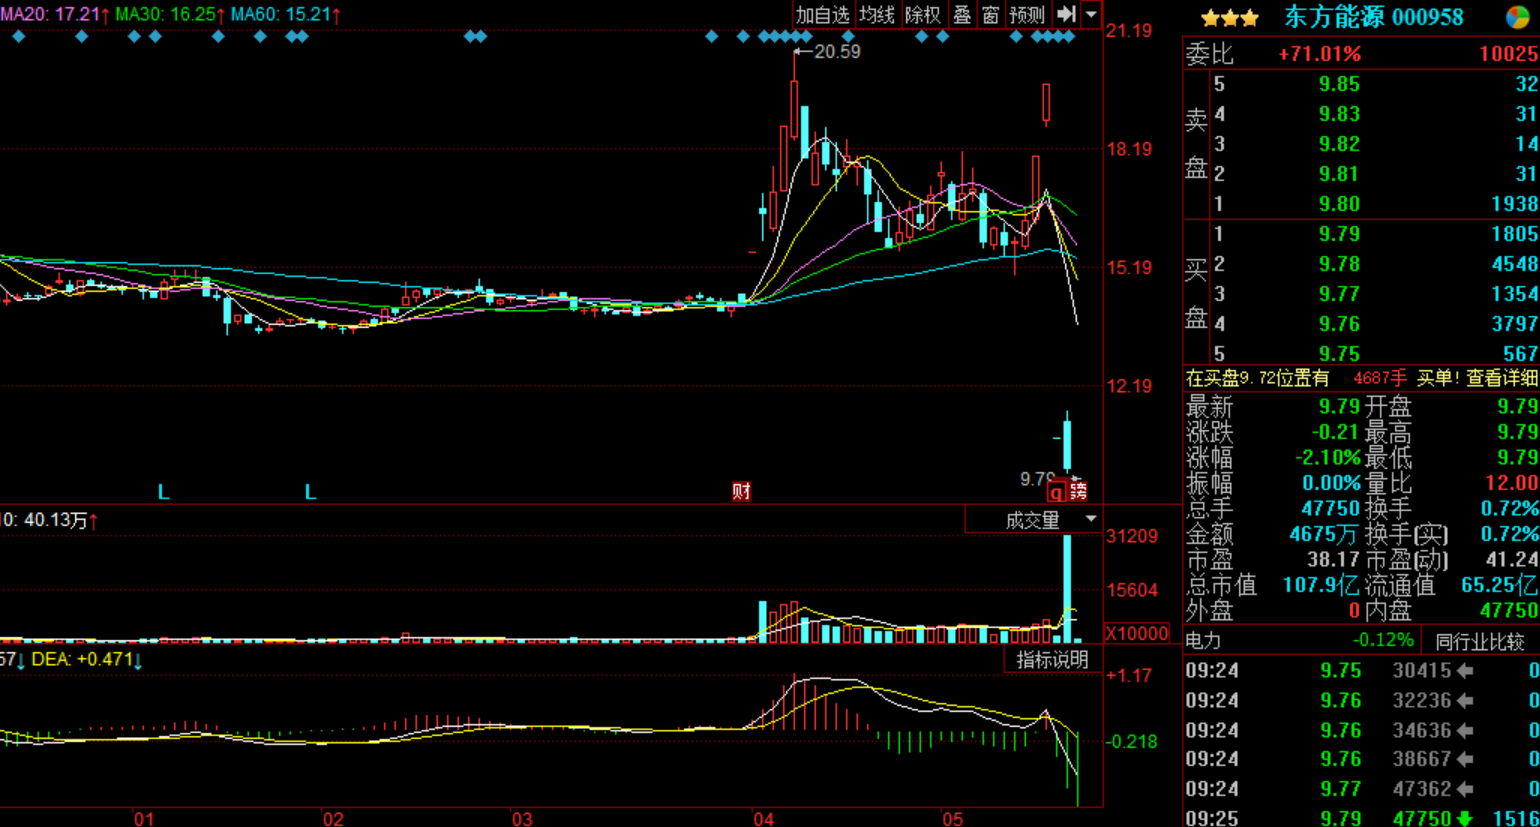The image size is (1540, 827).
Task: Click the pie chart icon beside the stock code
Action: 1517,17
